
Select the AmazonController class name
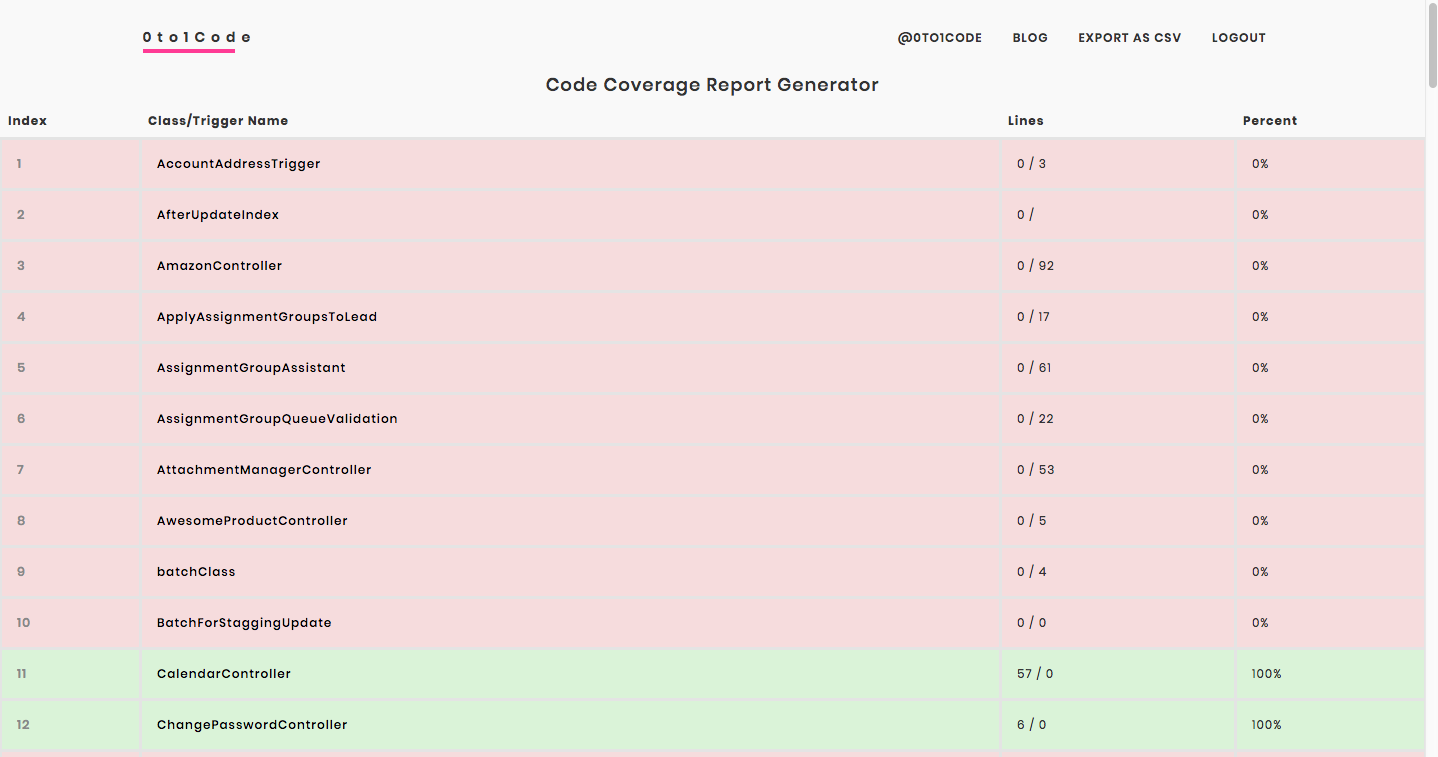(219, 266)
